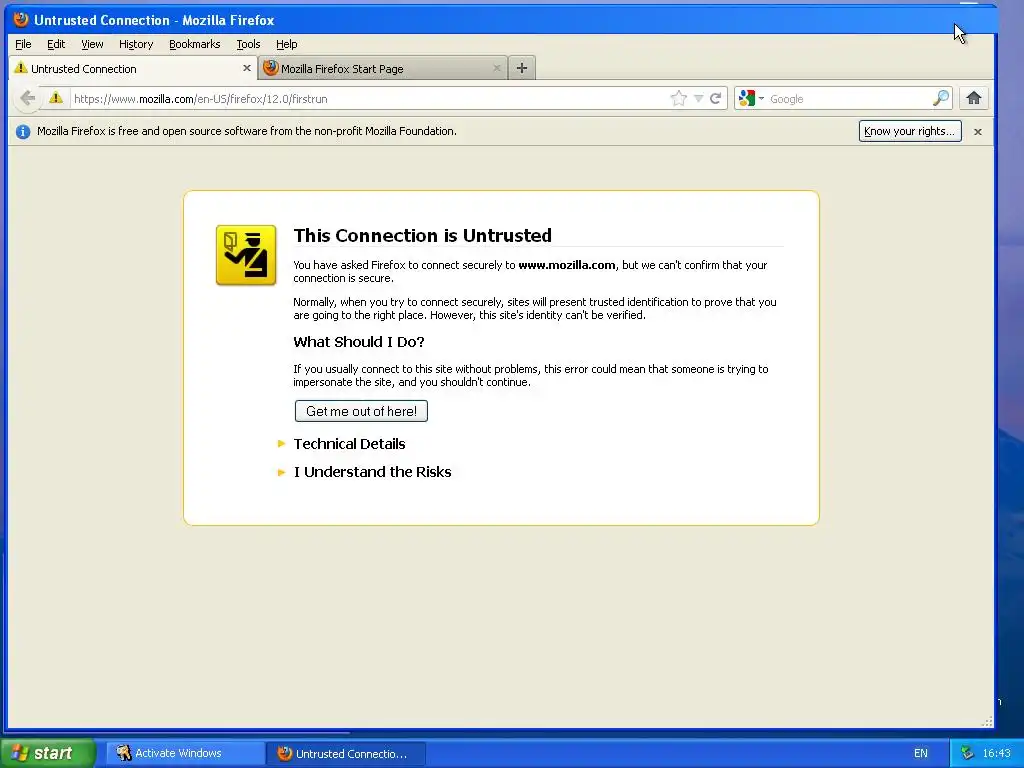This screenshot has width=1024, height=768.
Task: Open search engine selector dropdown
Action: tap(761, 99)
